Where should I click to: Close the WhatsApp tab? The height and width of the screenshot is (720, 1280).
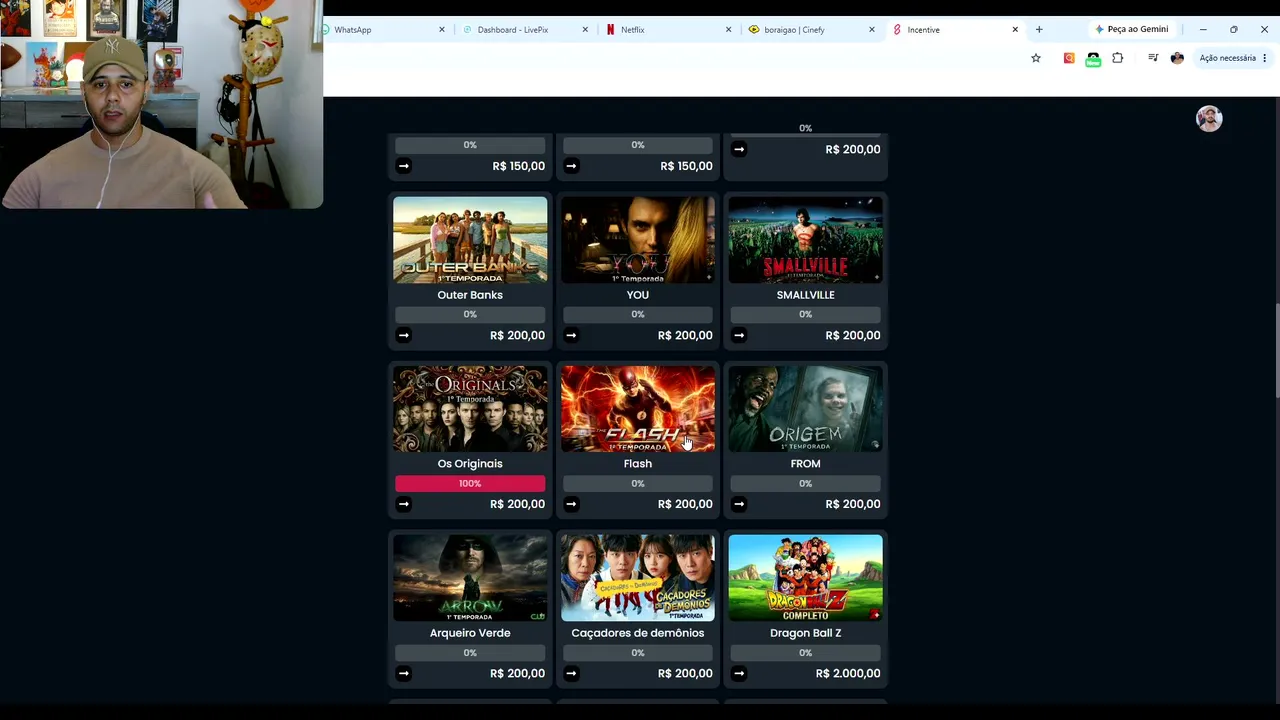442,30
